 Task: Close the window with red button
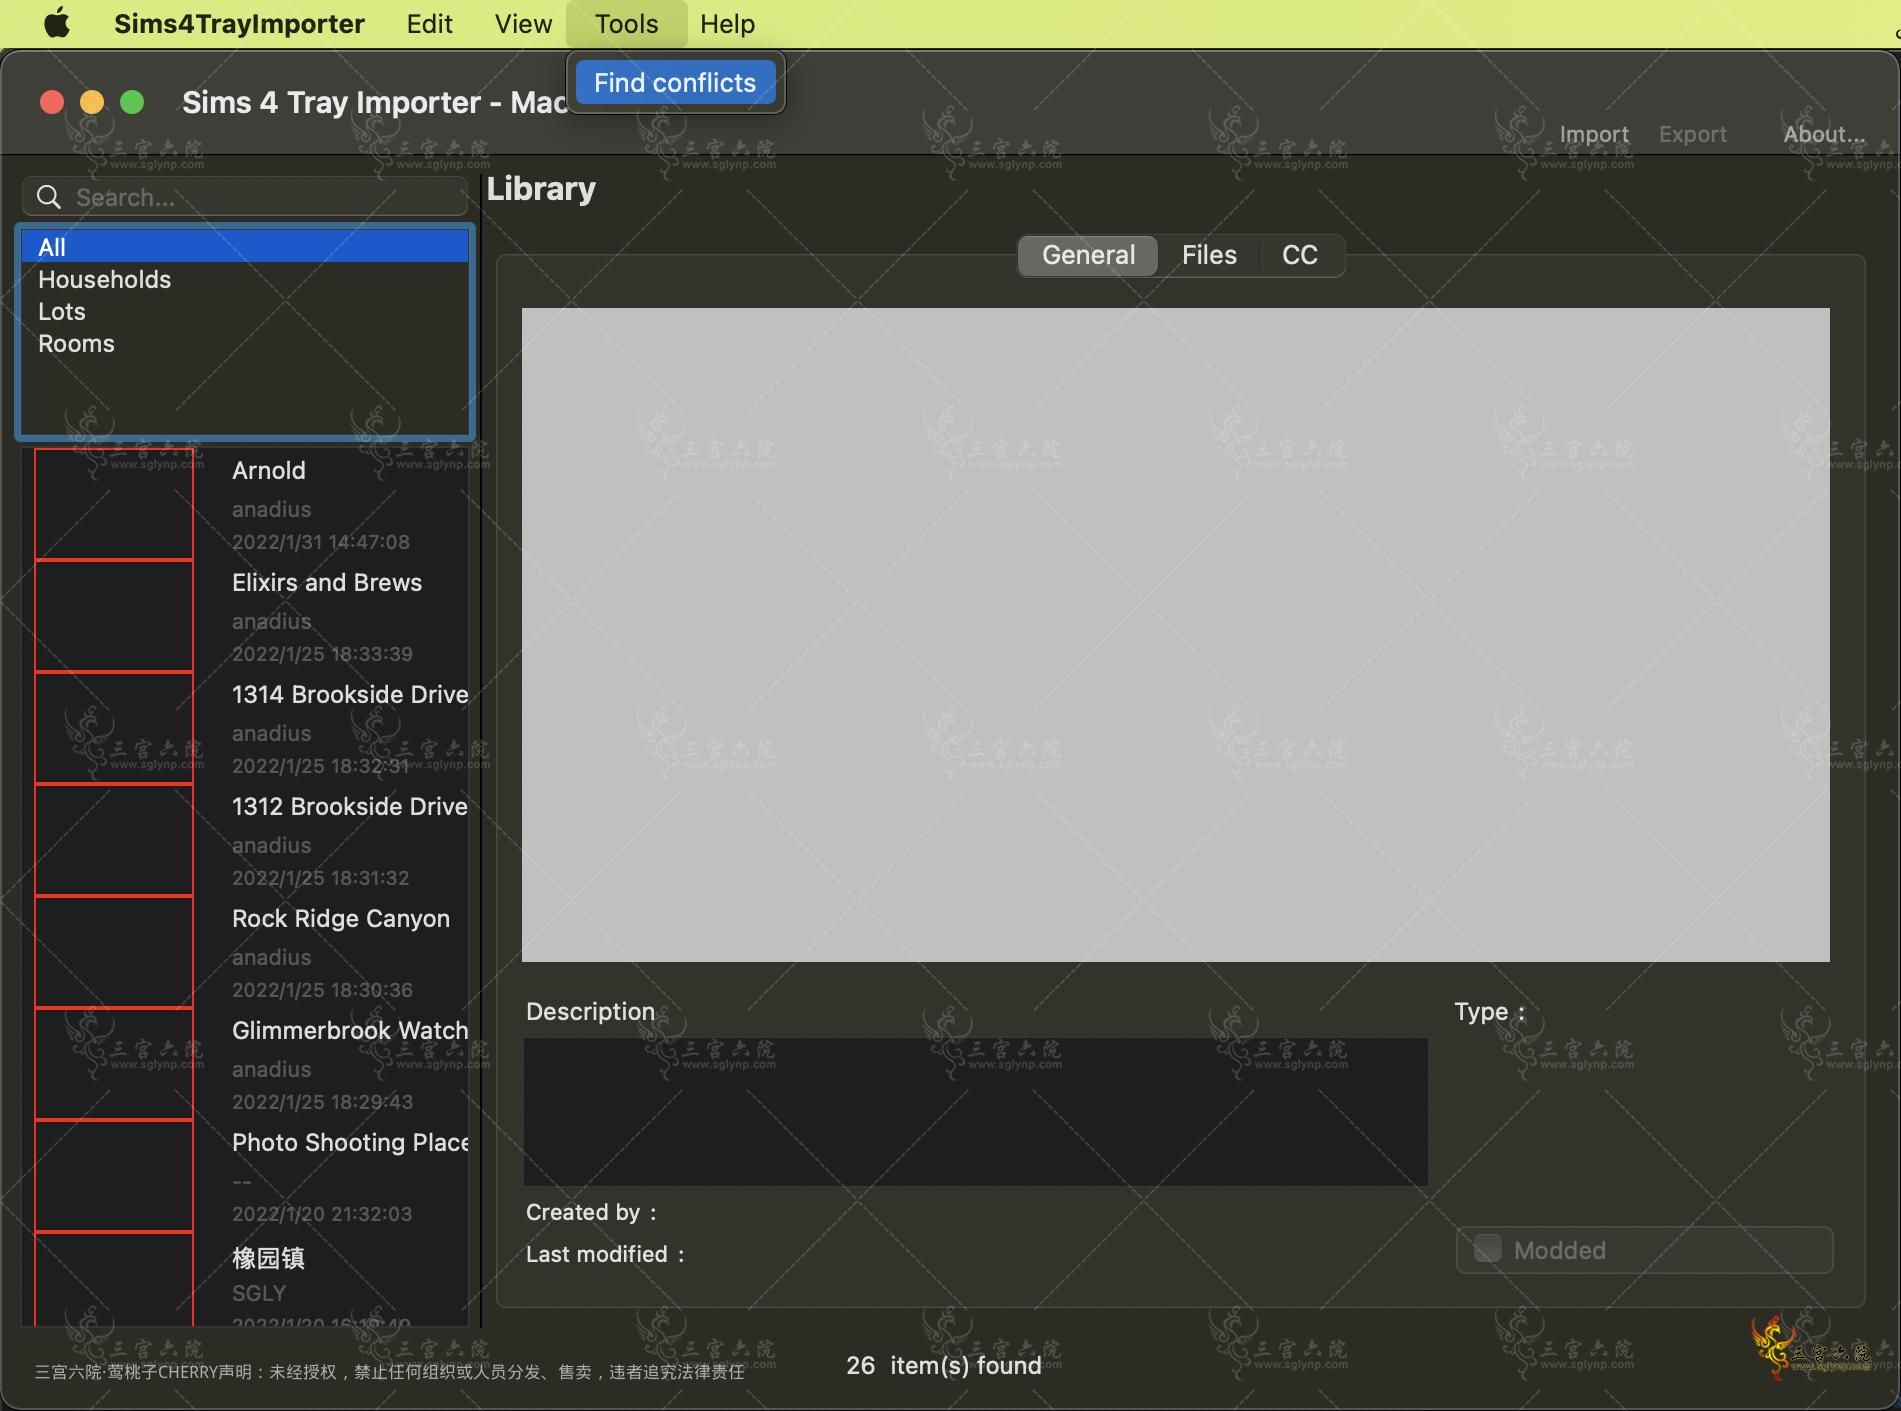(52, 103)
